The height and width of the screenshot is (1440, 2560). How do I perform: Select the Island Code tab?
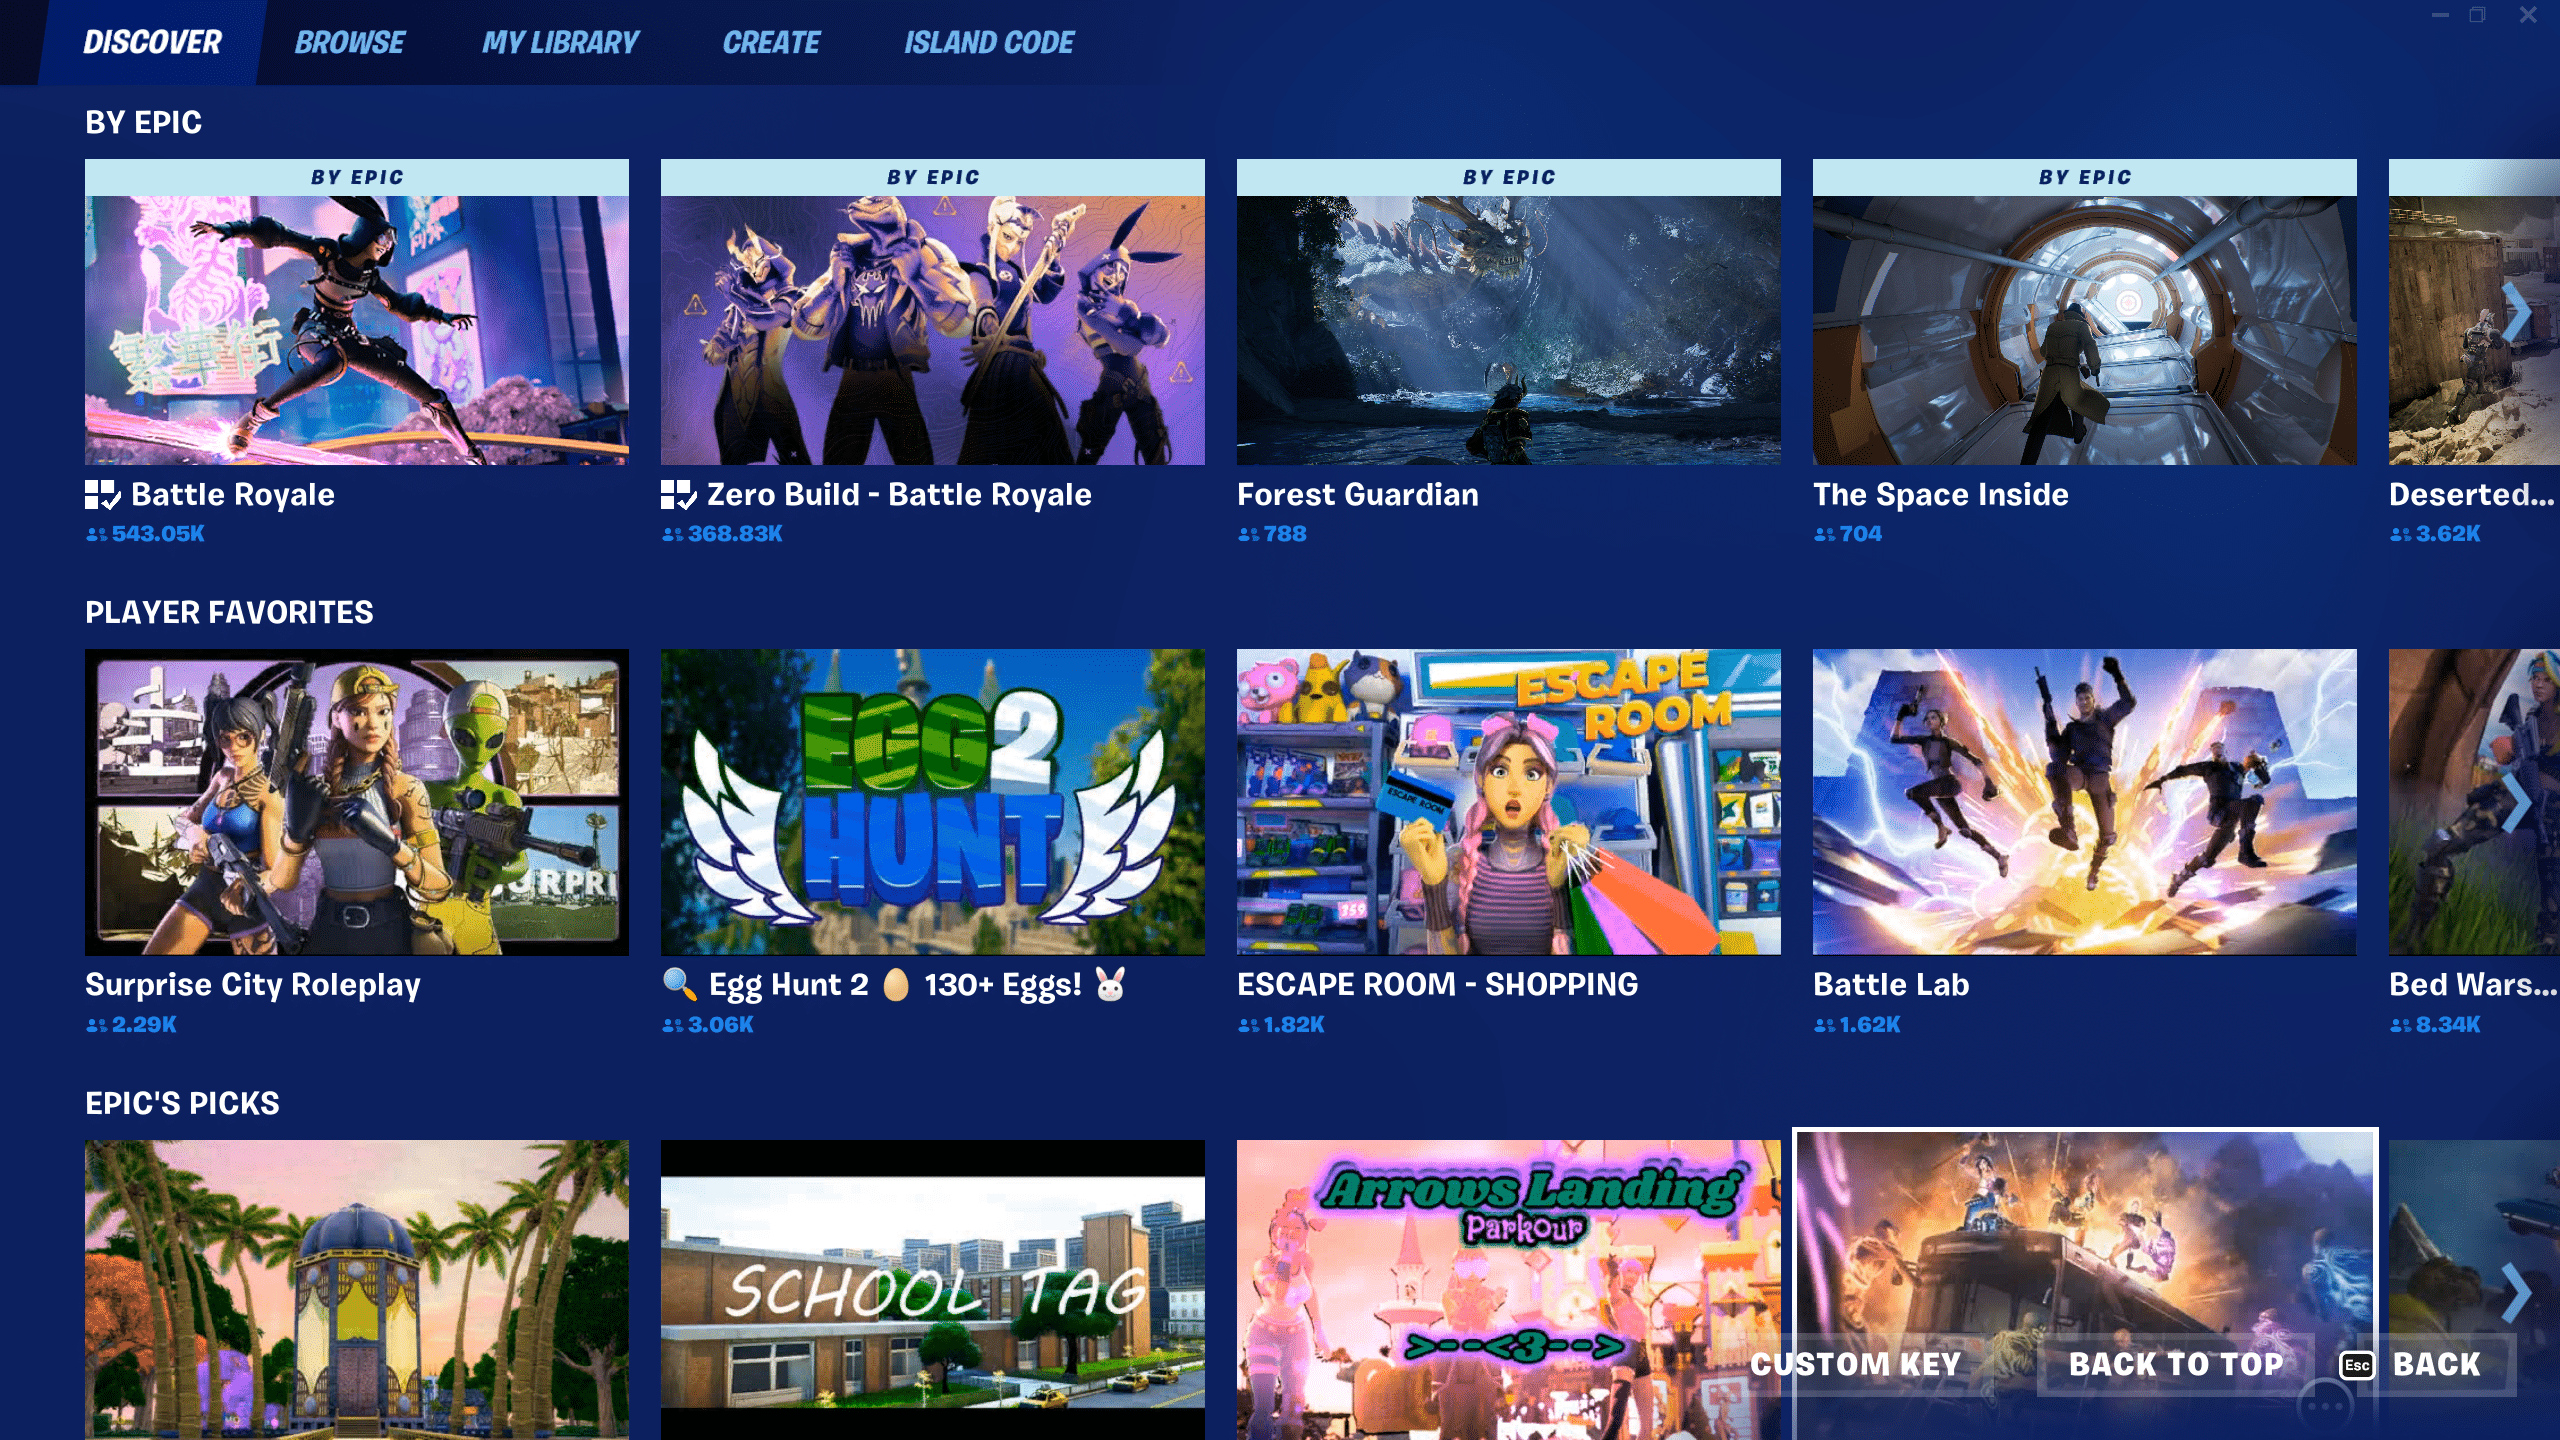pos(989,42)
